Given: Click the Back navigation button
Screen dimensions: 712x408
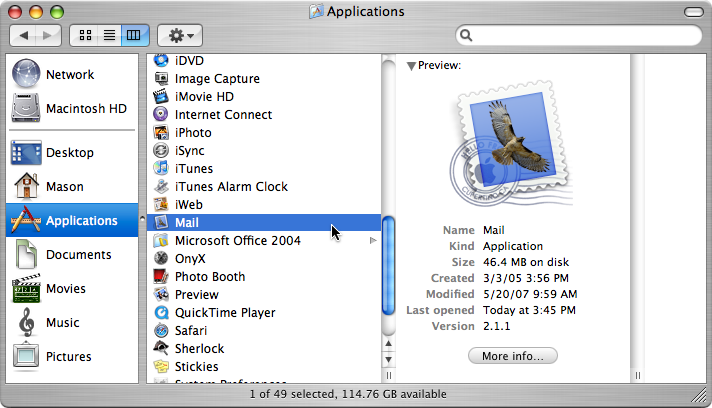Looking at the screenshot, I should click(x=23, y=35).
